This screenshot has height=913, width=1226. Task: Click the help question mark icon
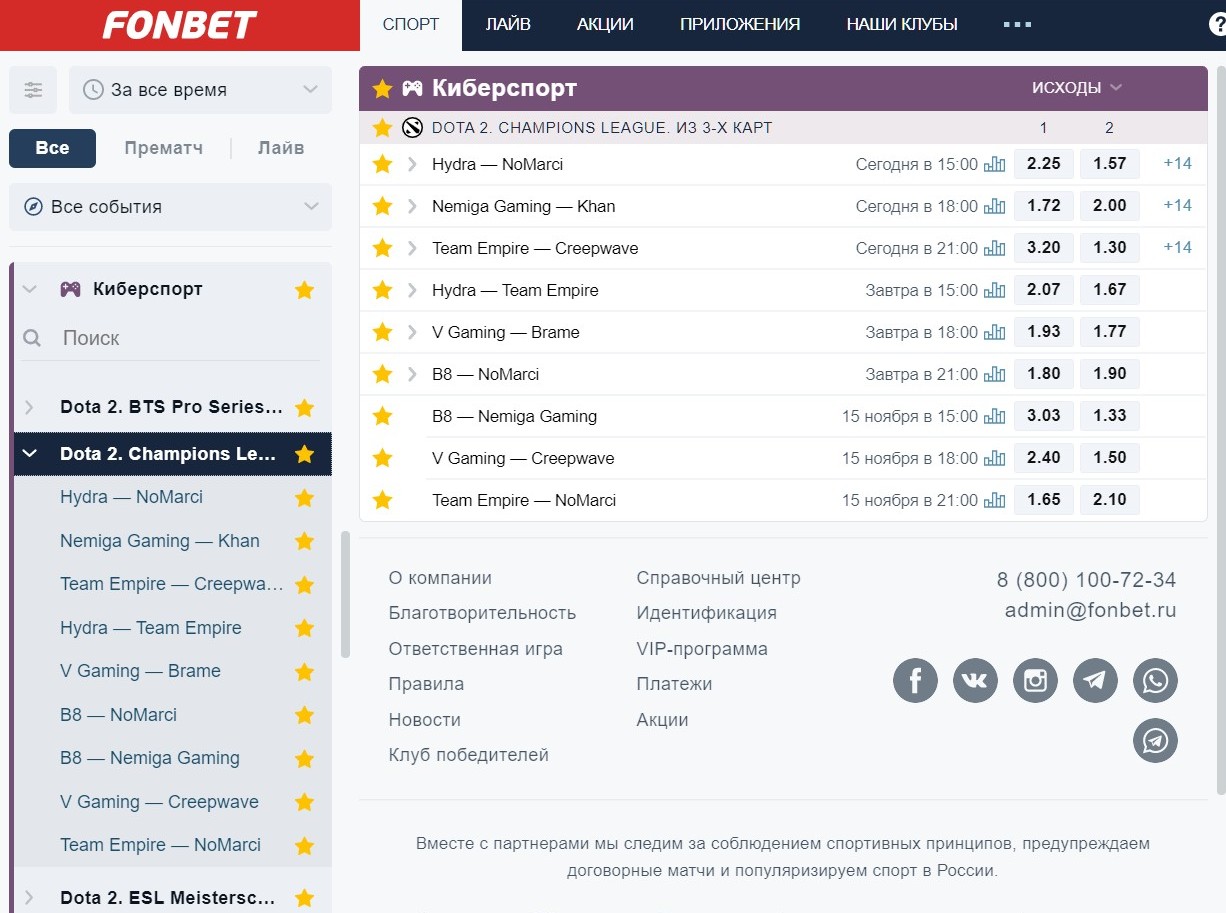point(1217,24)
